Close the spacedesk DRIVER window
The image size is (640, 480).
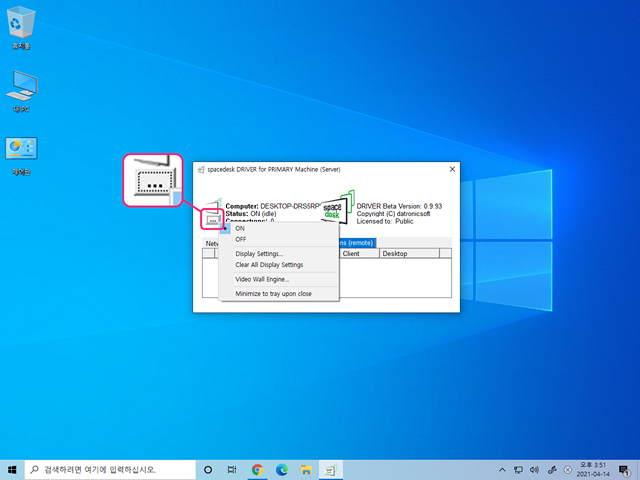click(x=452, y=170)
